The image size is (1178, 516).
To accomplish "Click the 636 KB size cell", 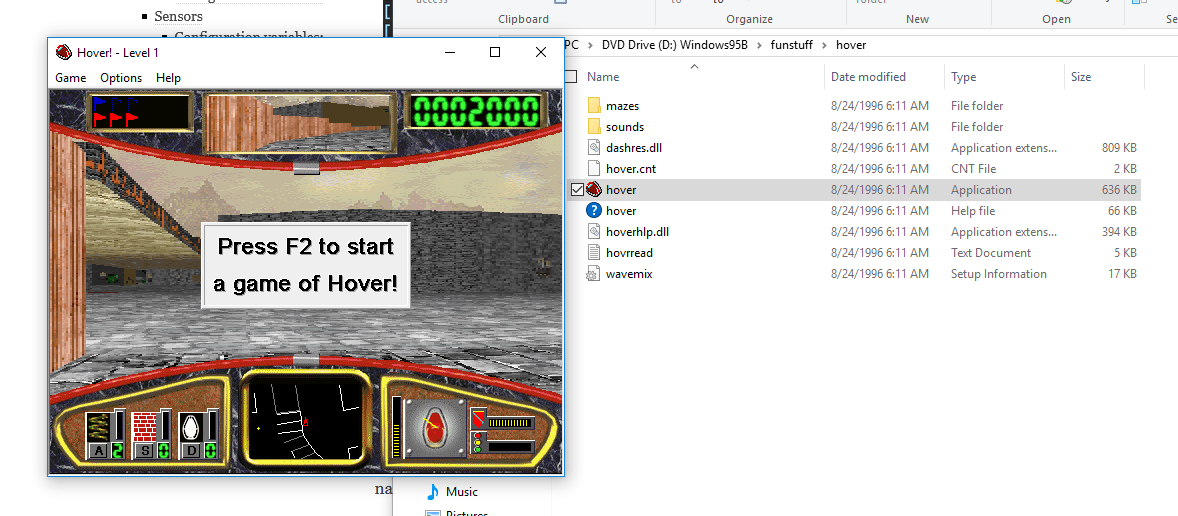I will click(1119, 190).
